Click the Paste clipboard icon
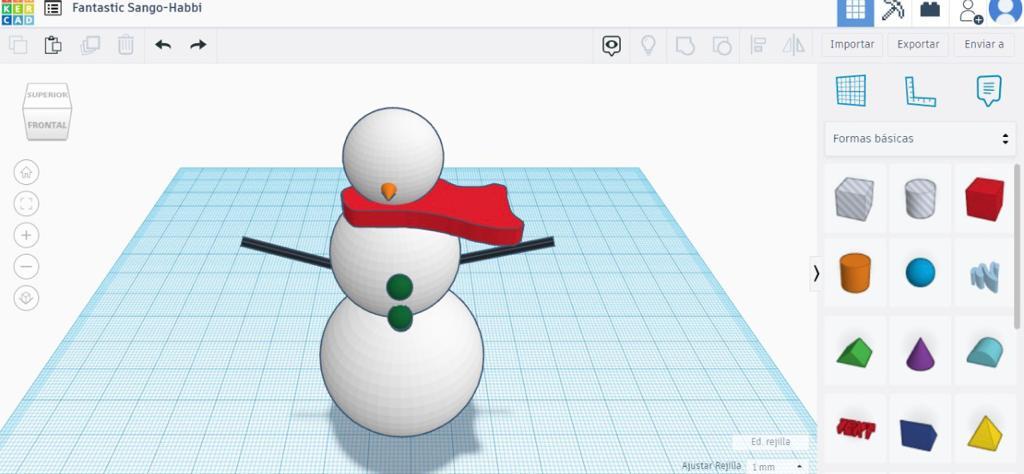 click(53, 45)
